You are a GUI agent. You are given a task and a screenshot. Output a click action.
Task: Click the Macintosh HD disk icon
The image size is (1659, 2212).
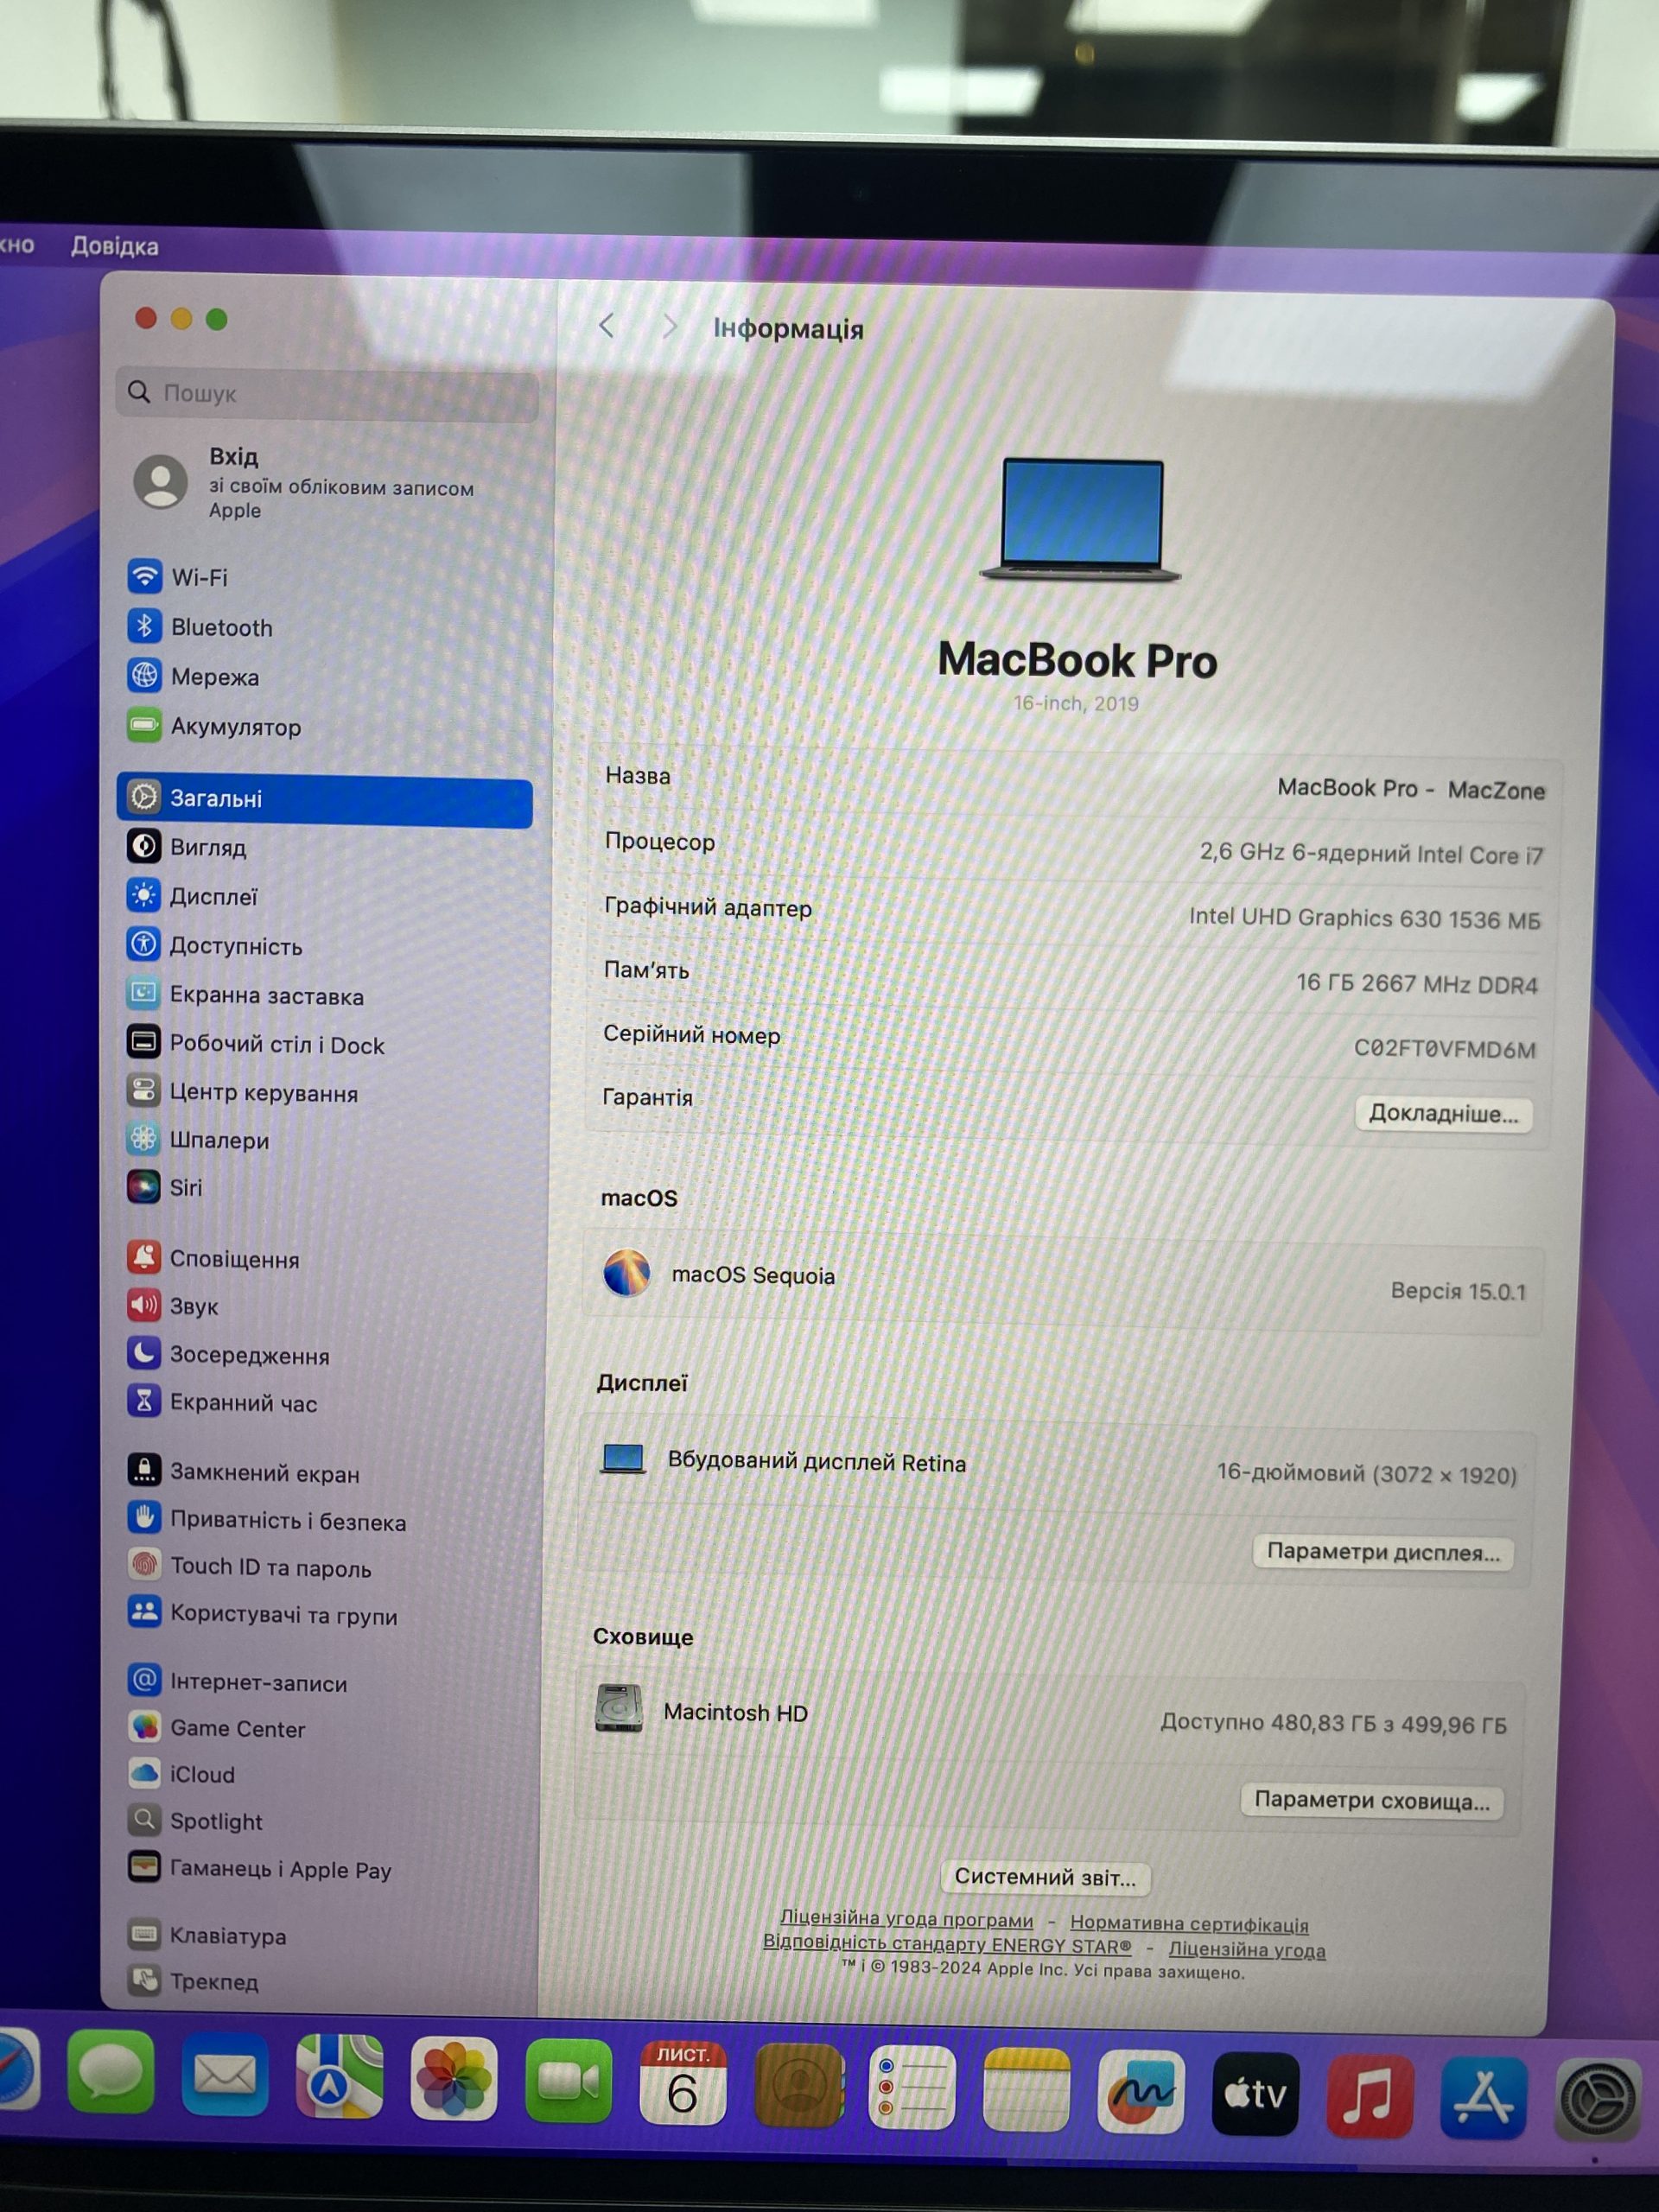tap(619, 1708)
